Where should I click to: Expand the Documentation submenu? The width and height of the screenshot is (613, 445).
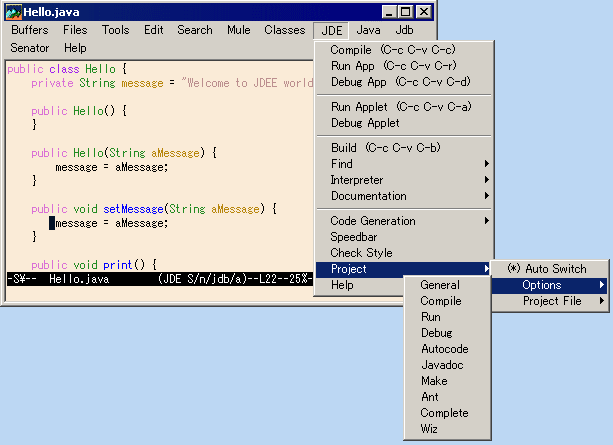point(403,196)
